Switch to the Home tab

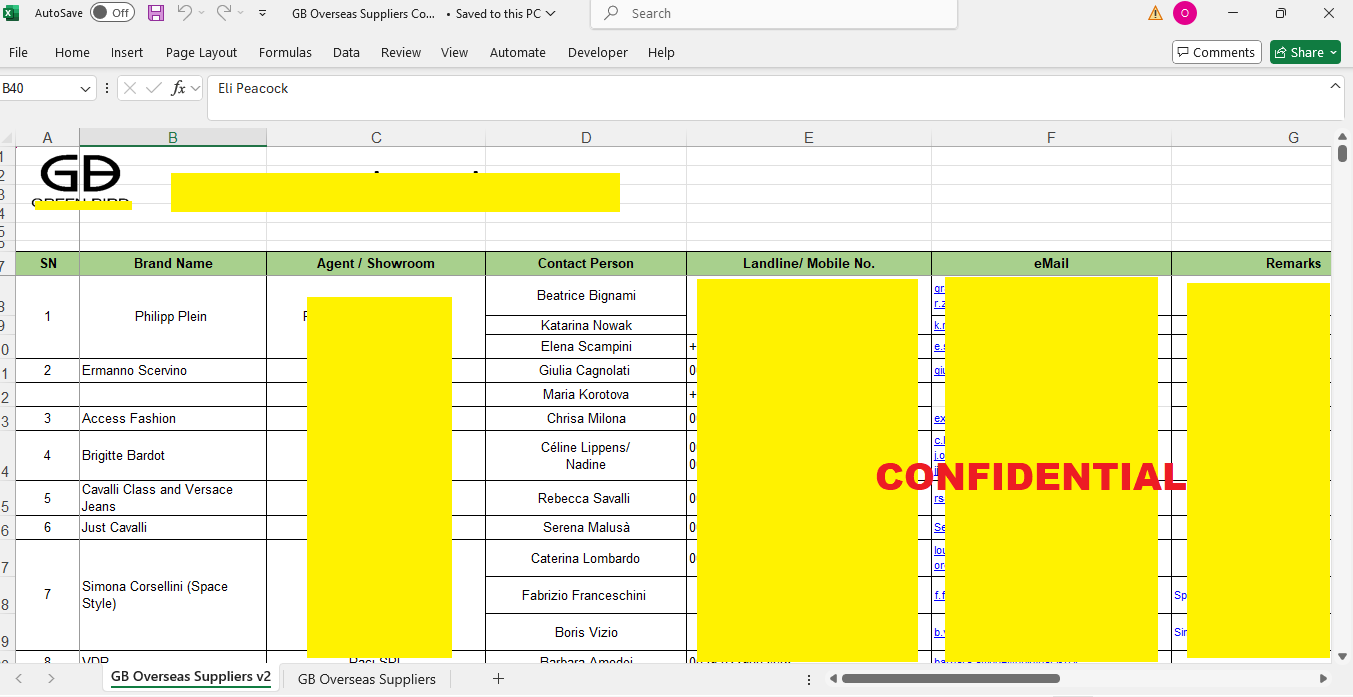72,52
